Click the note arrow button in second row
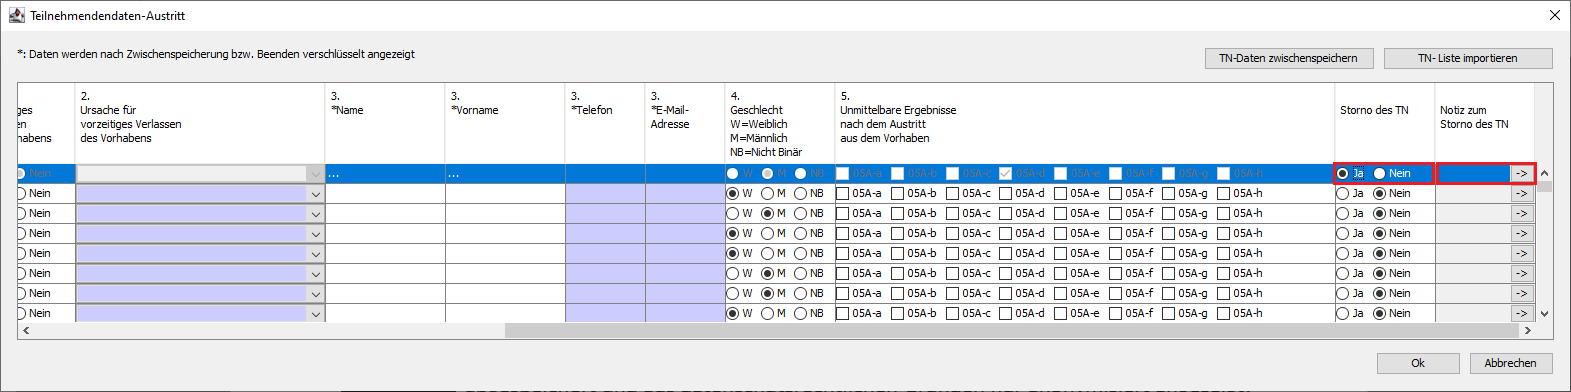 (1521, 193)
